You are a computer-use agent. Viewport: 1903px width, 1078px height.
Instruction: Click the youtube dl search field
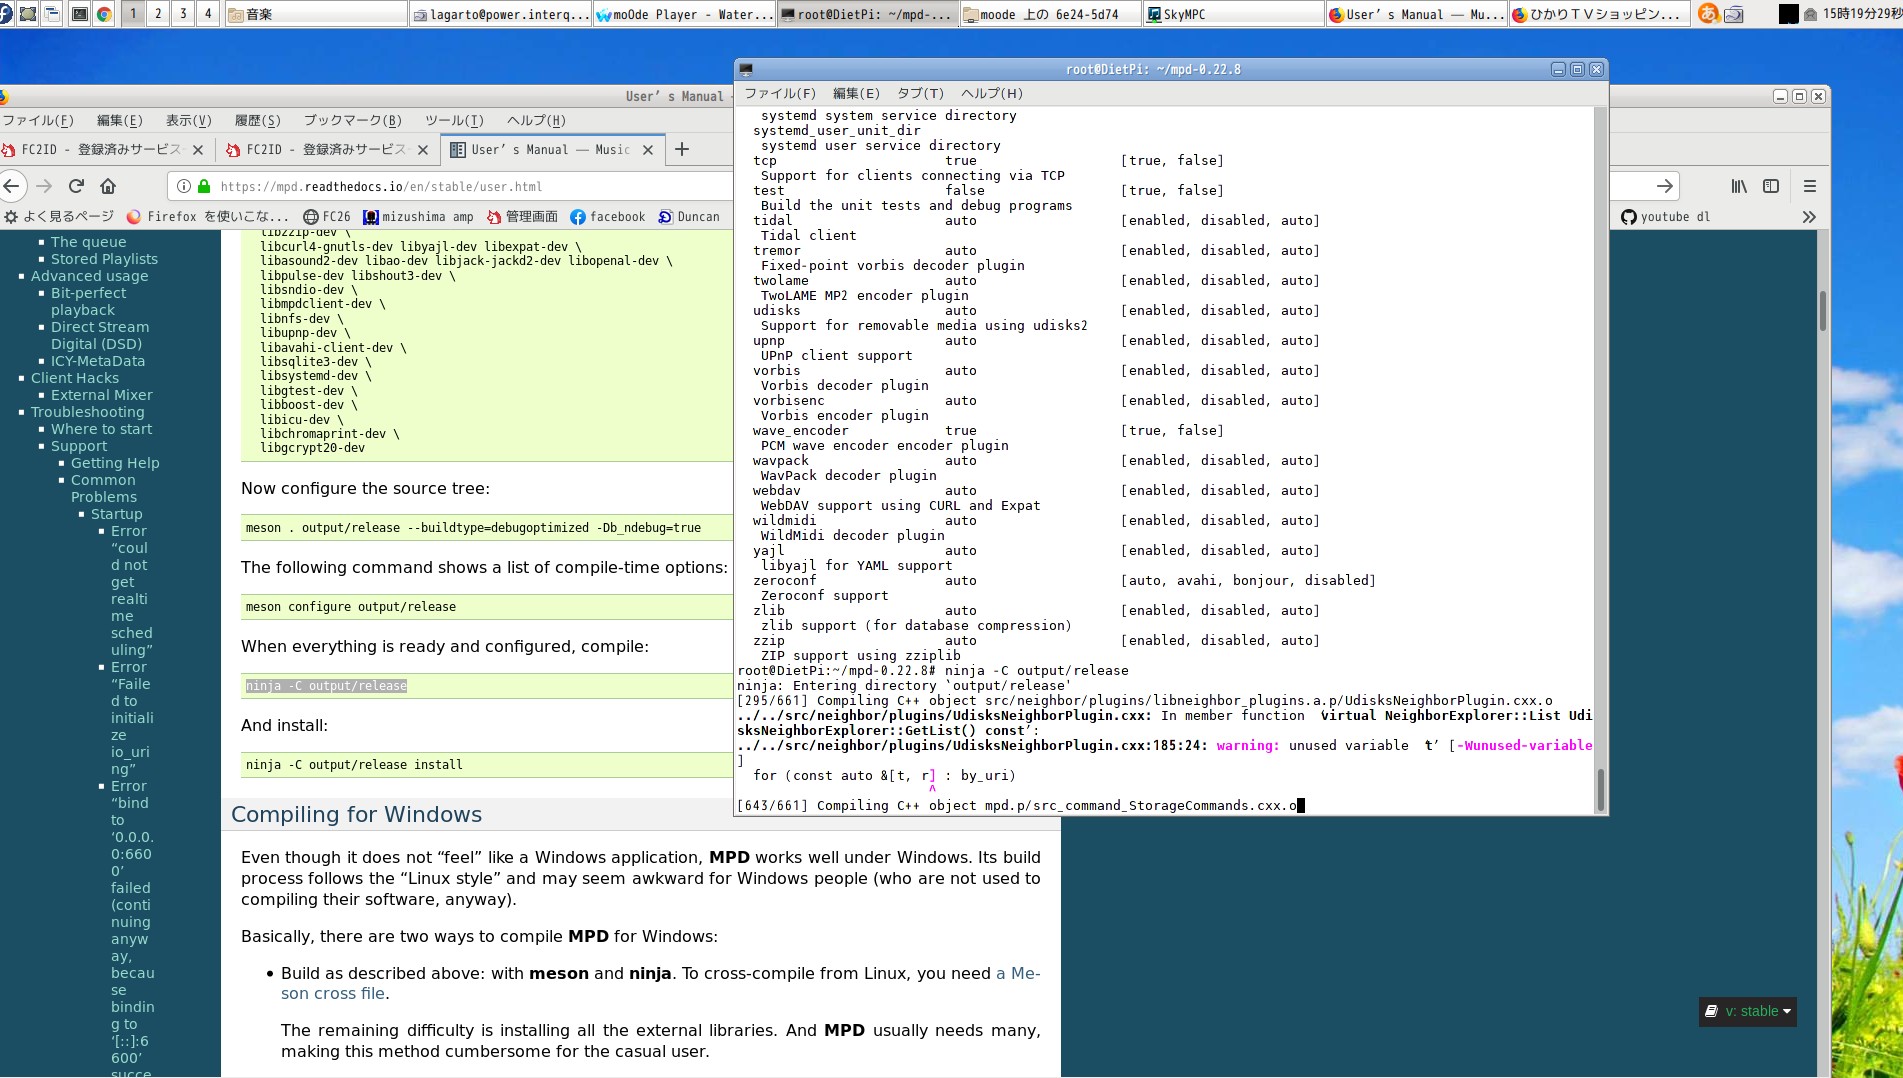(1668, 216)
